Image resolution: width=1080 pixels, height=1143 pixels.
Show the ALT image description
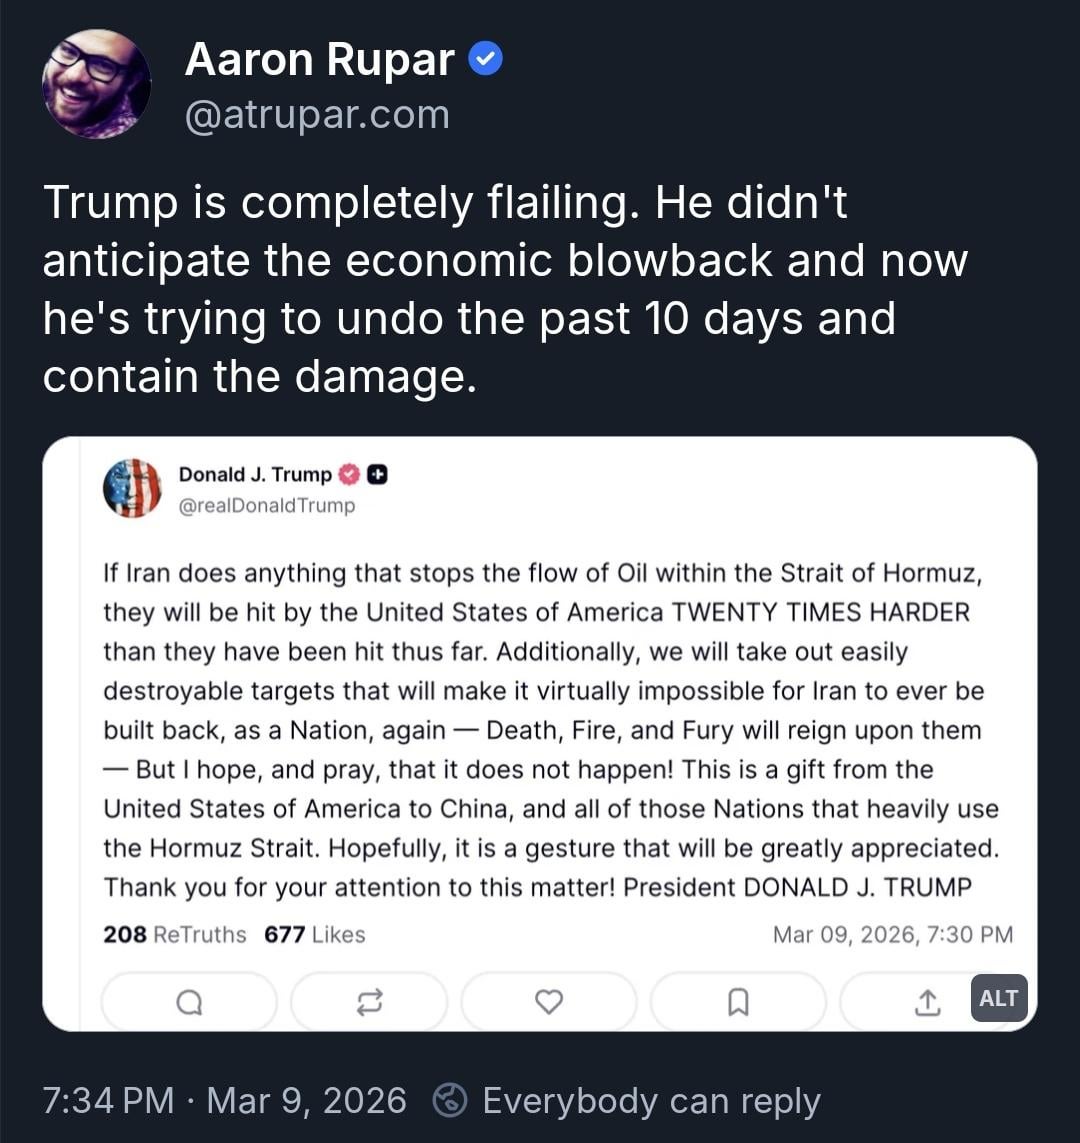click(x=998, y=998)
